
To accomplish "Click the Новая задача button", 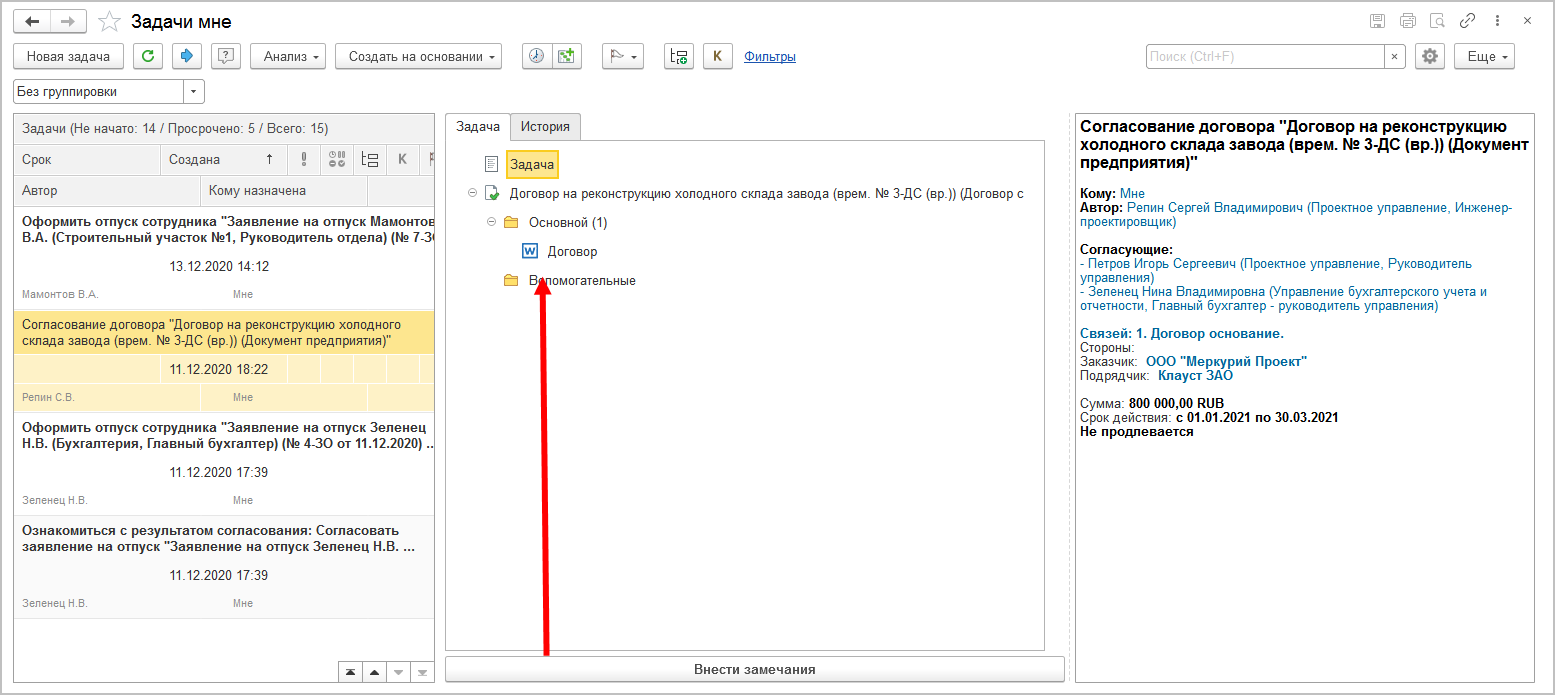I will [68, 56].
